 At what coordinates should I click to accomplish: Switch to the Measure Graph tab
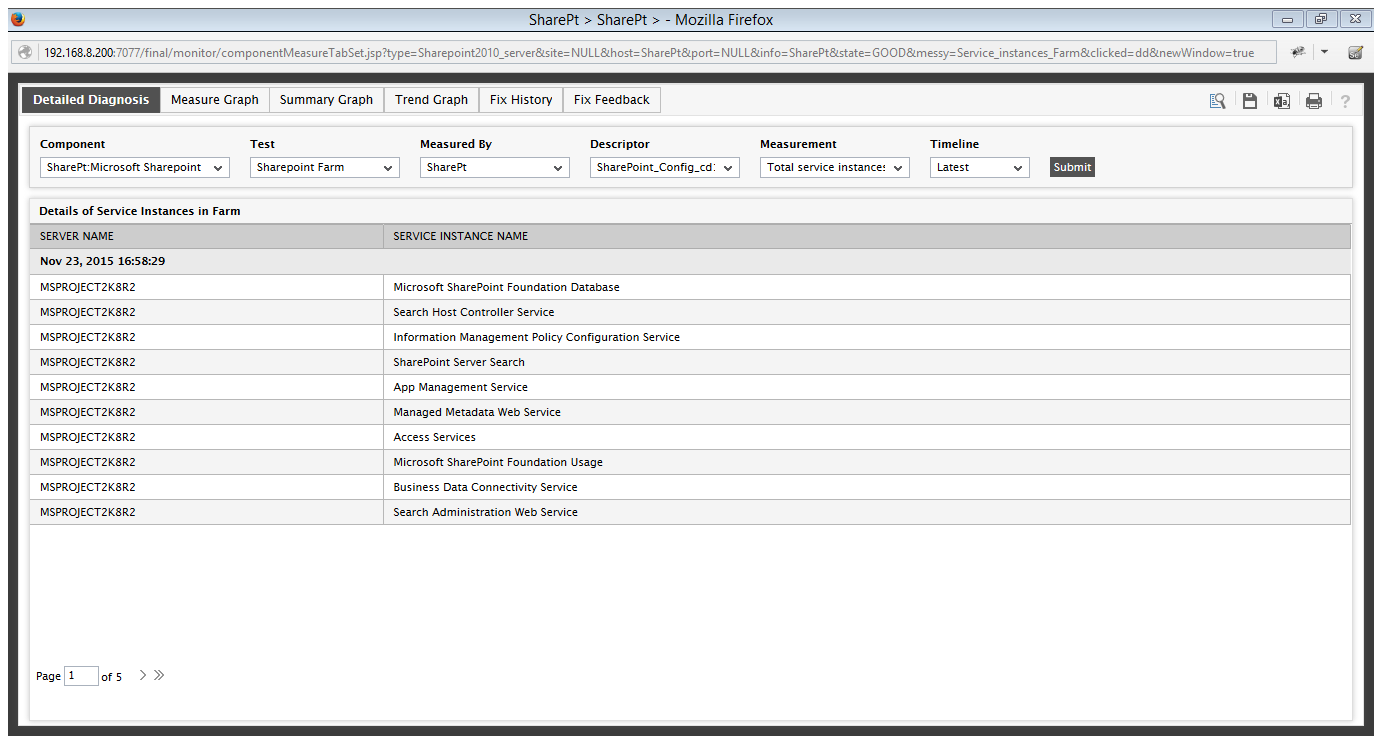click(x=215, y=100)
